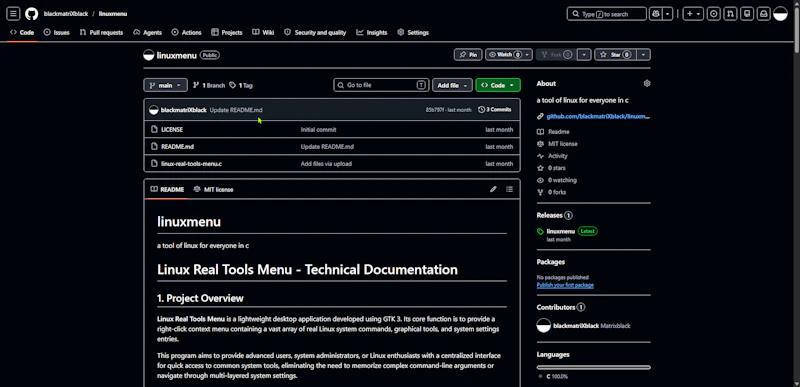Open the create new plus dropdown
The height and width of the screenshot is (387, 800).
693,14
